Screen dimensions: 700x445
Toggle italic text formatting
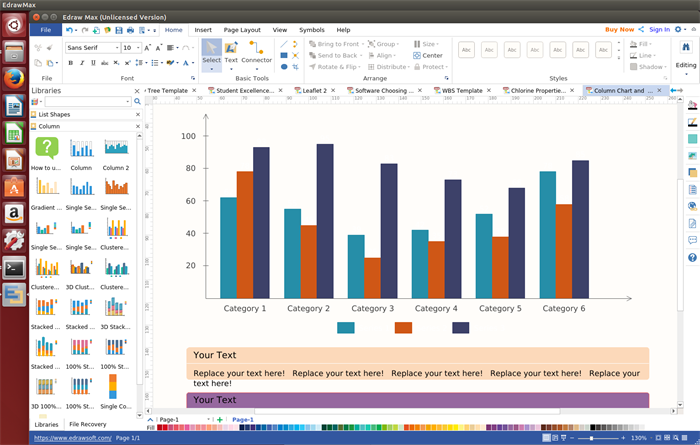pos(80,63)
